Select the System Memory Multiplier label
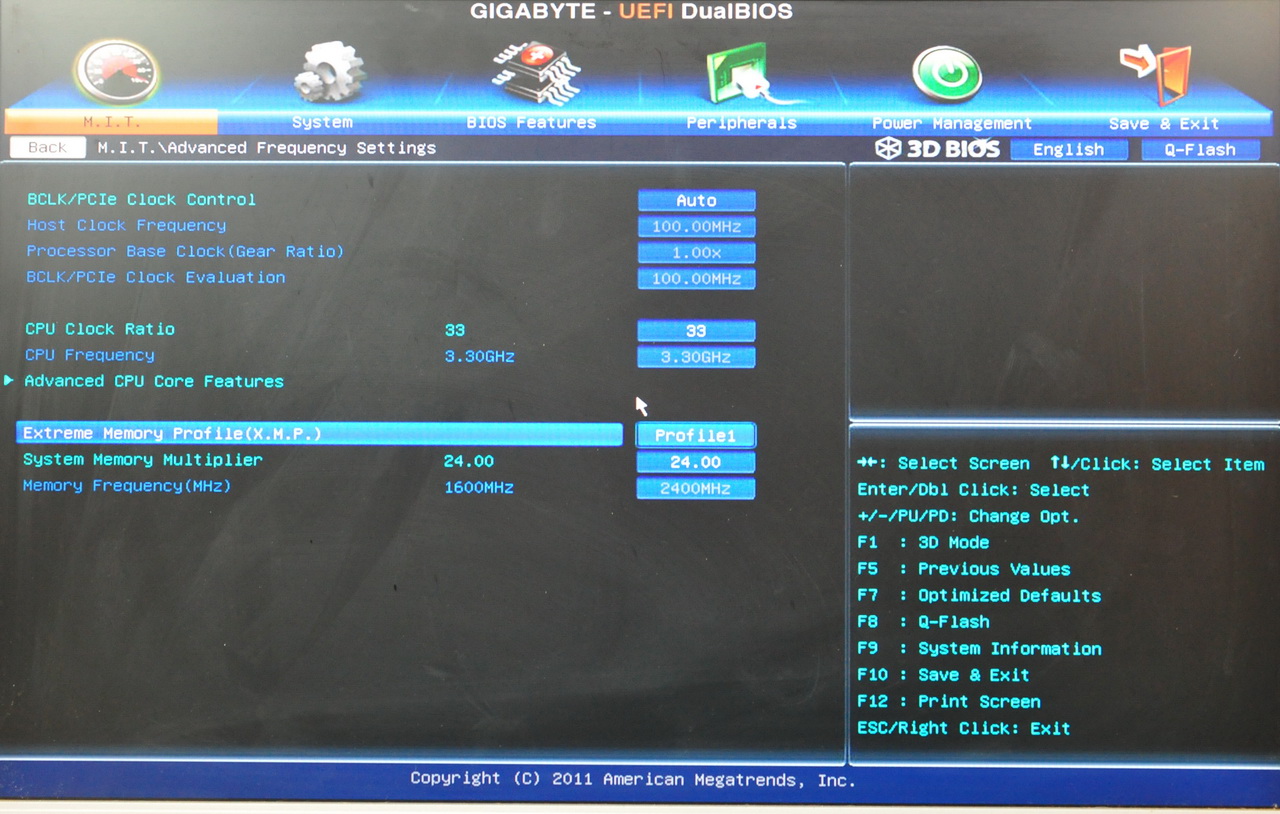 (x=143, y=460)
